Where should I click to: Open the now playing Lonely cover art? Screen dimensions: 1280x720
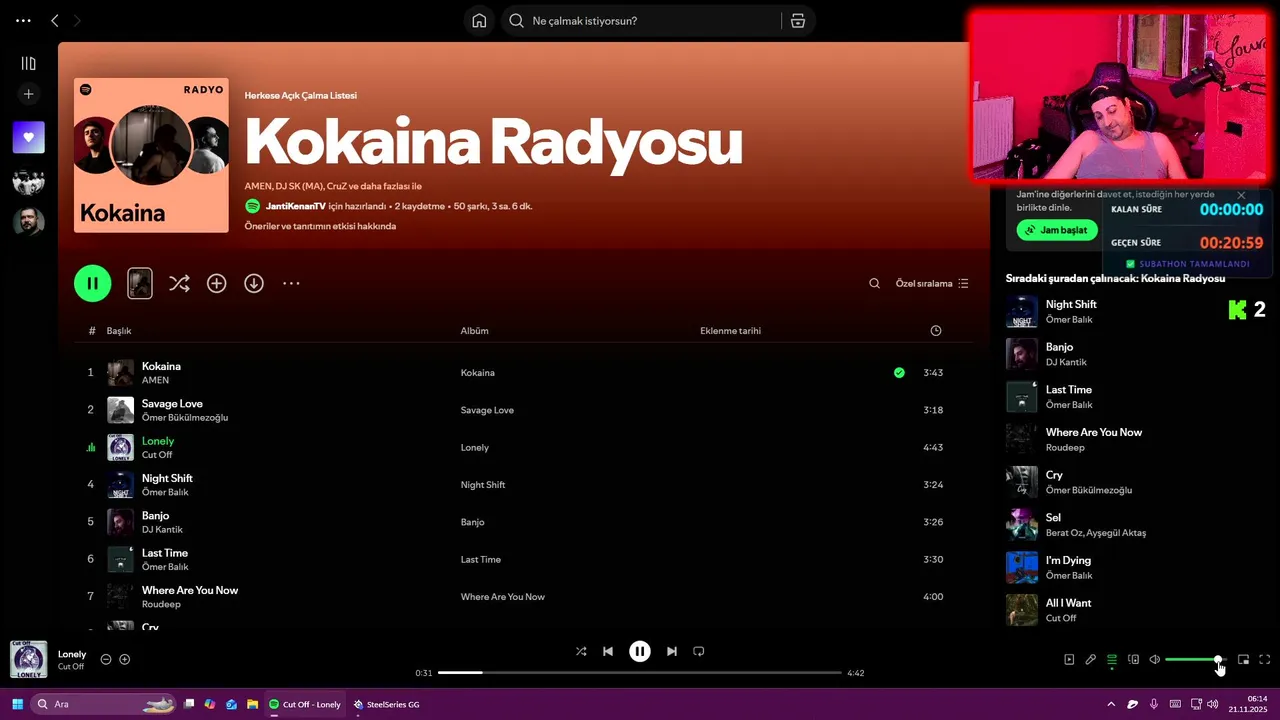coord(29,659)
